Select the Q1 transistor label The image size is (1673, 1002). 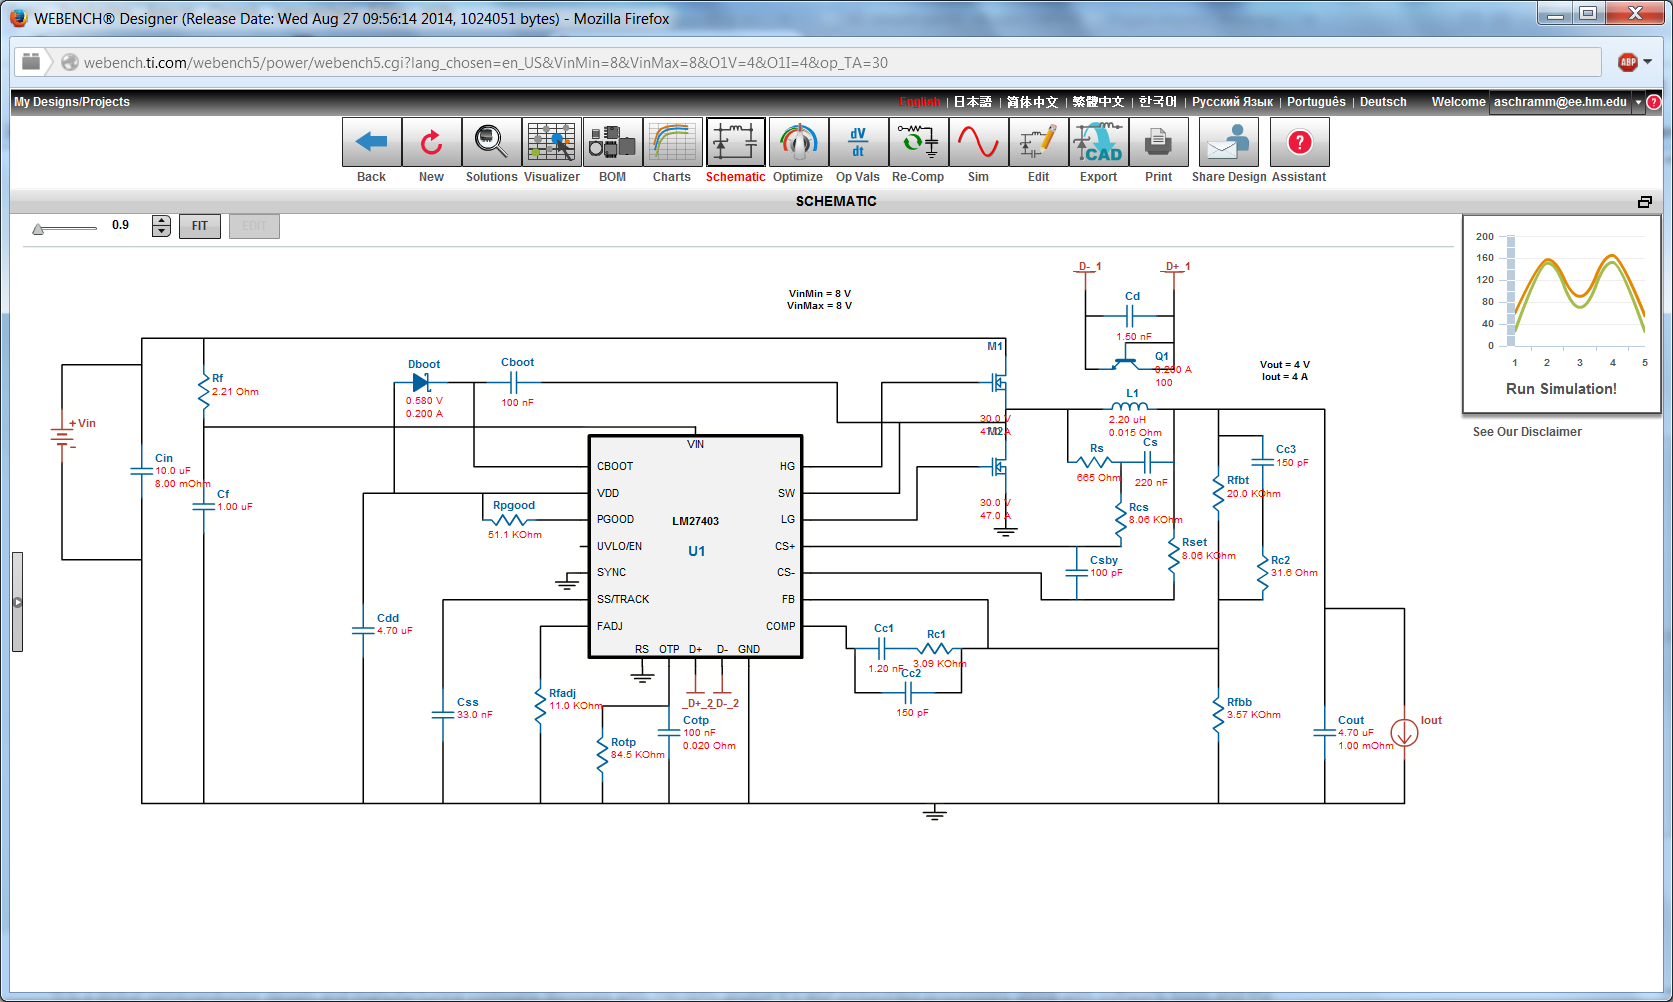[x=1162, y=356]
